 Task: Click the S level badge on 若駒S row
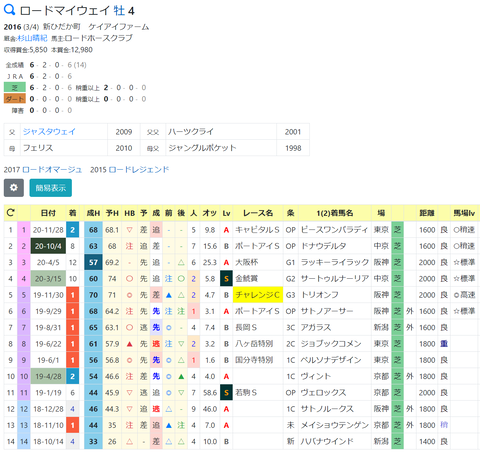point(226,393)
